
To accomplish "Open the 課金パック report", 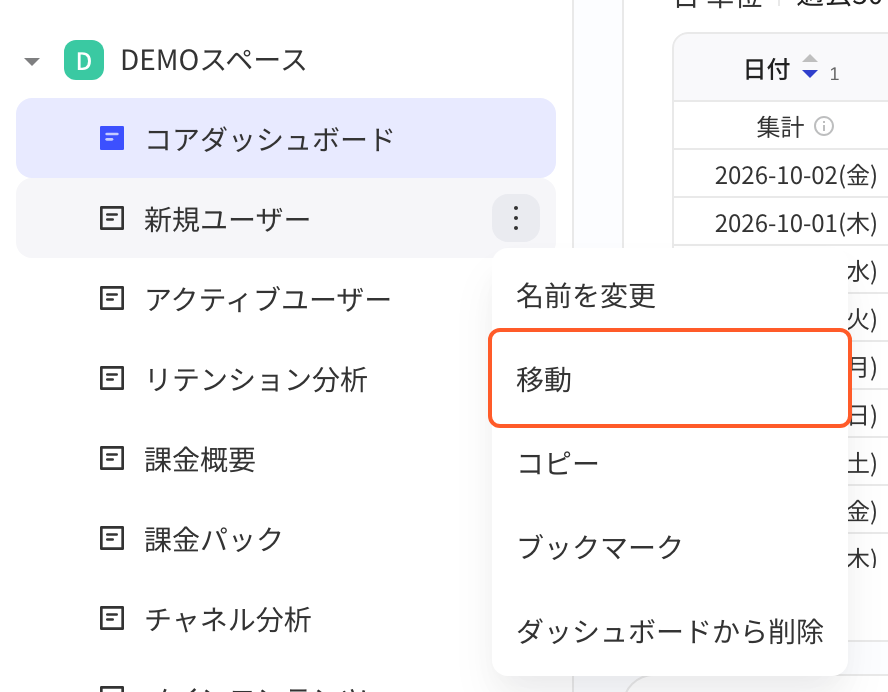I will coord(213,539).
